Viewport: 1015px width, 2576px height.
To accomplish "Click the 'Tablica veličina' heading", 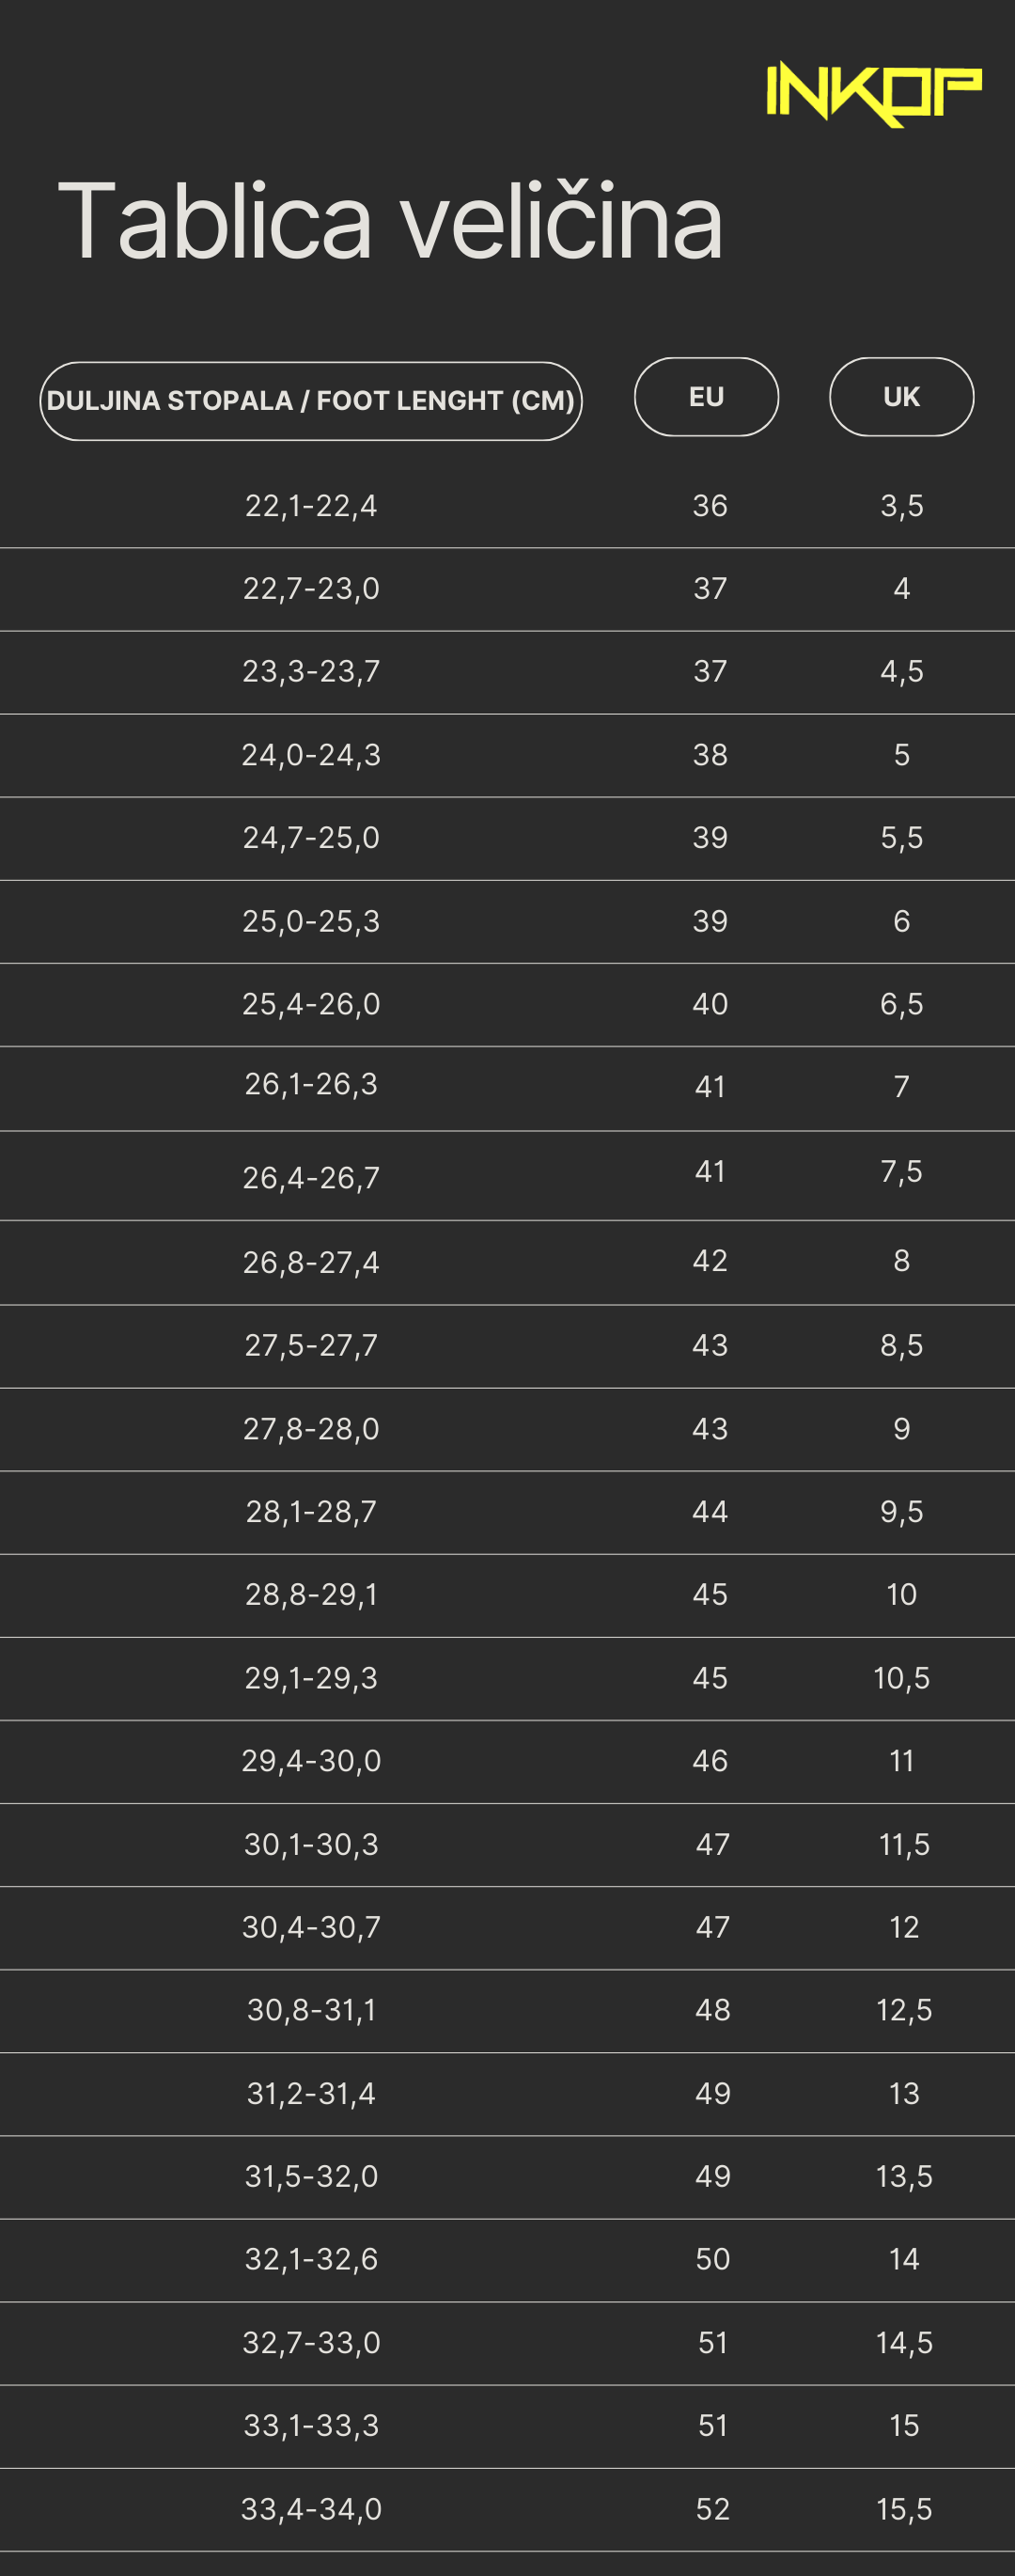I will (x=390, y=222).
